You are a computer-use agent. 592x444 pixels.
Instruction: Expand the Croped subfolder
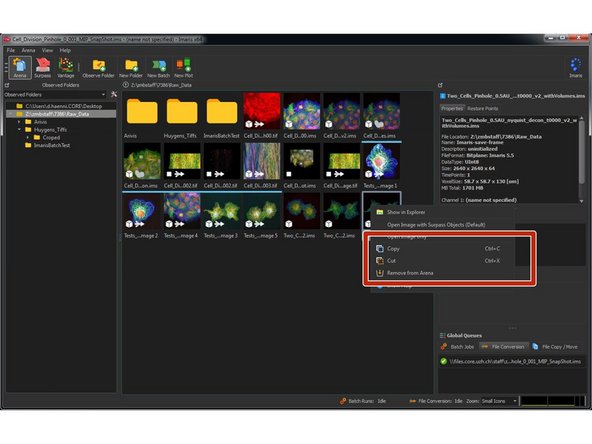tap(28, 137)
